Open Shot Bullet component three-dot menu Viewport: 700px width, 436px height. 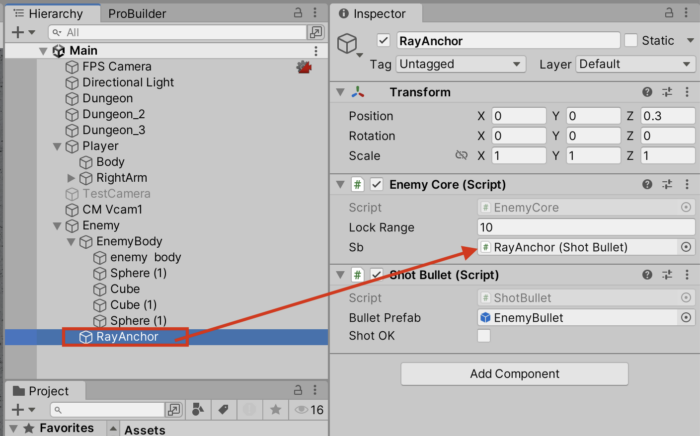pyautogui.click(x=686, y=275)
